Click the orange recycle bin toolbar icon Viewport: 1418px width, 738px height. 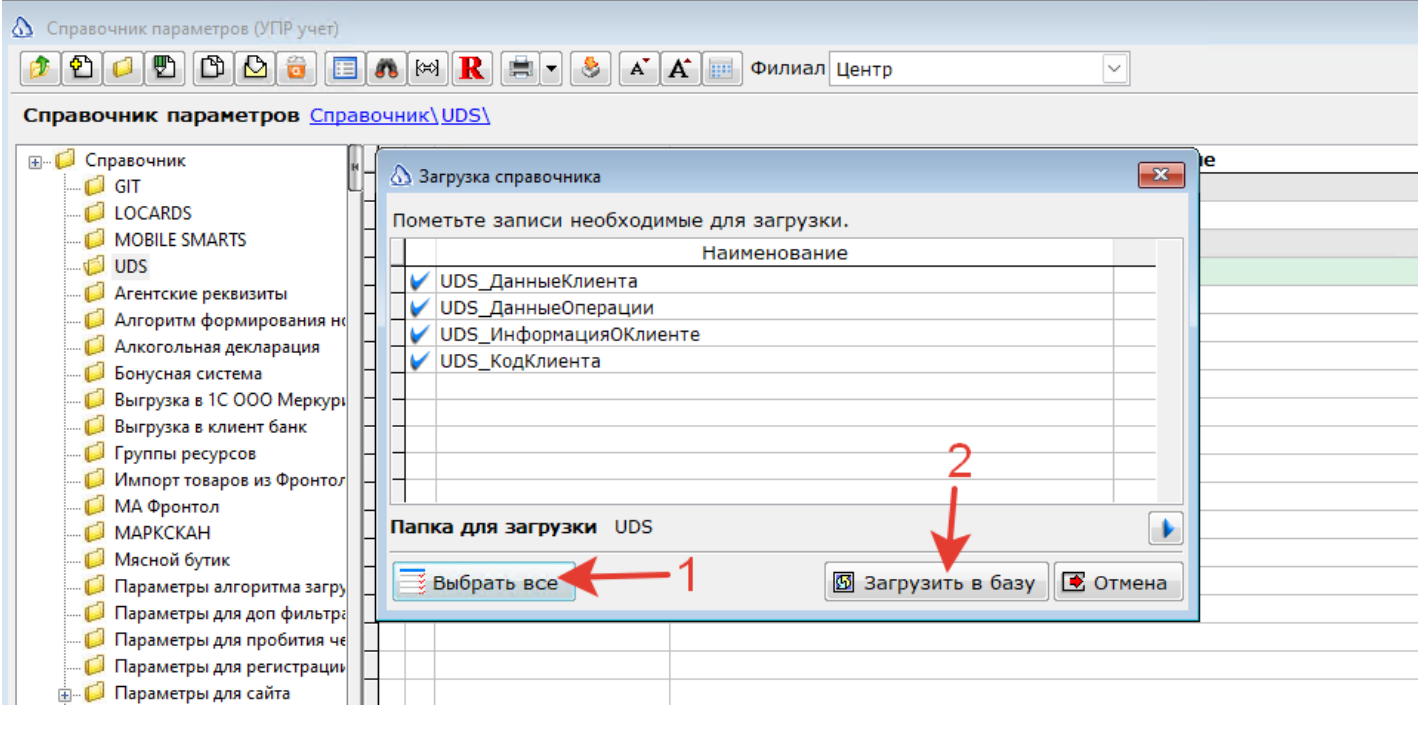point(296,69)
